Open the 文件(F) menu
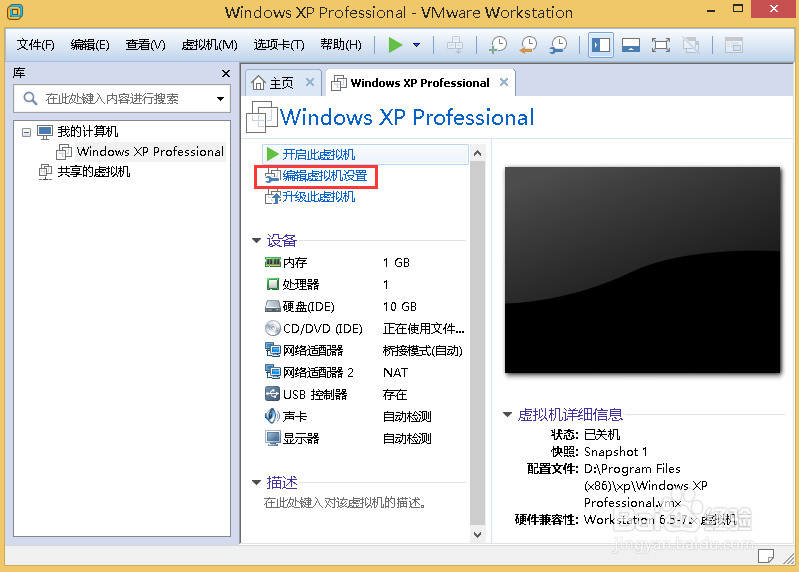799x572 pixels. [35, 45]
